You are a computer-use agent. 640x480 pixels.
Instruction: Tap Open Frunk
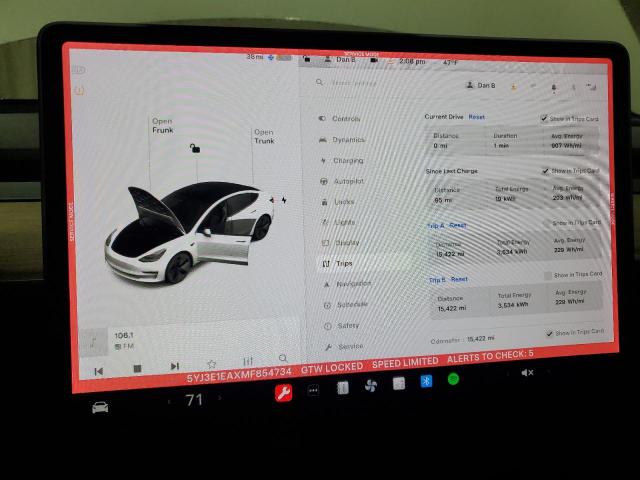(162, 126)
